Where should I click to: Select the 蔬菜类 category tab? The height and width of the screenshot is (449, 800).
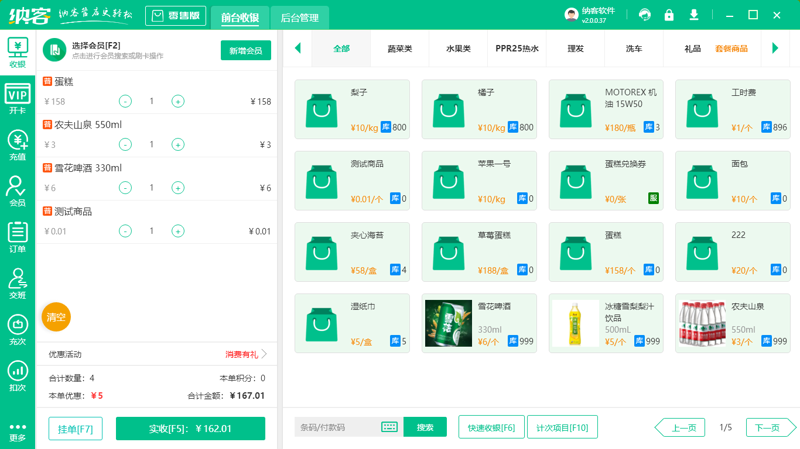(399, 48)
